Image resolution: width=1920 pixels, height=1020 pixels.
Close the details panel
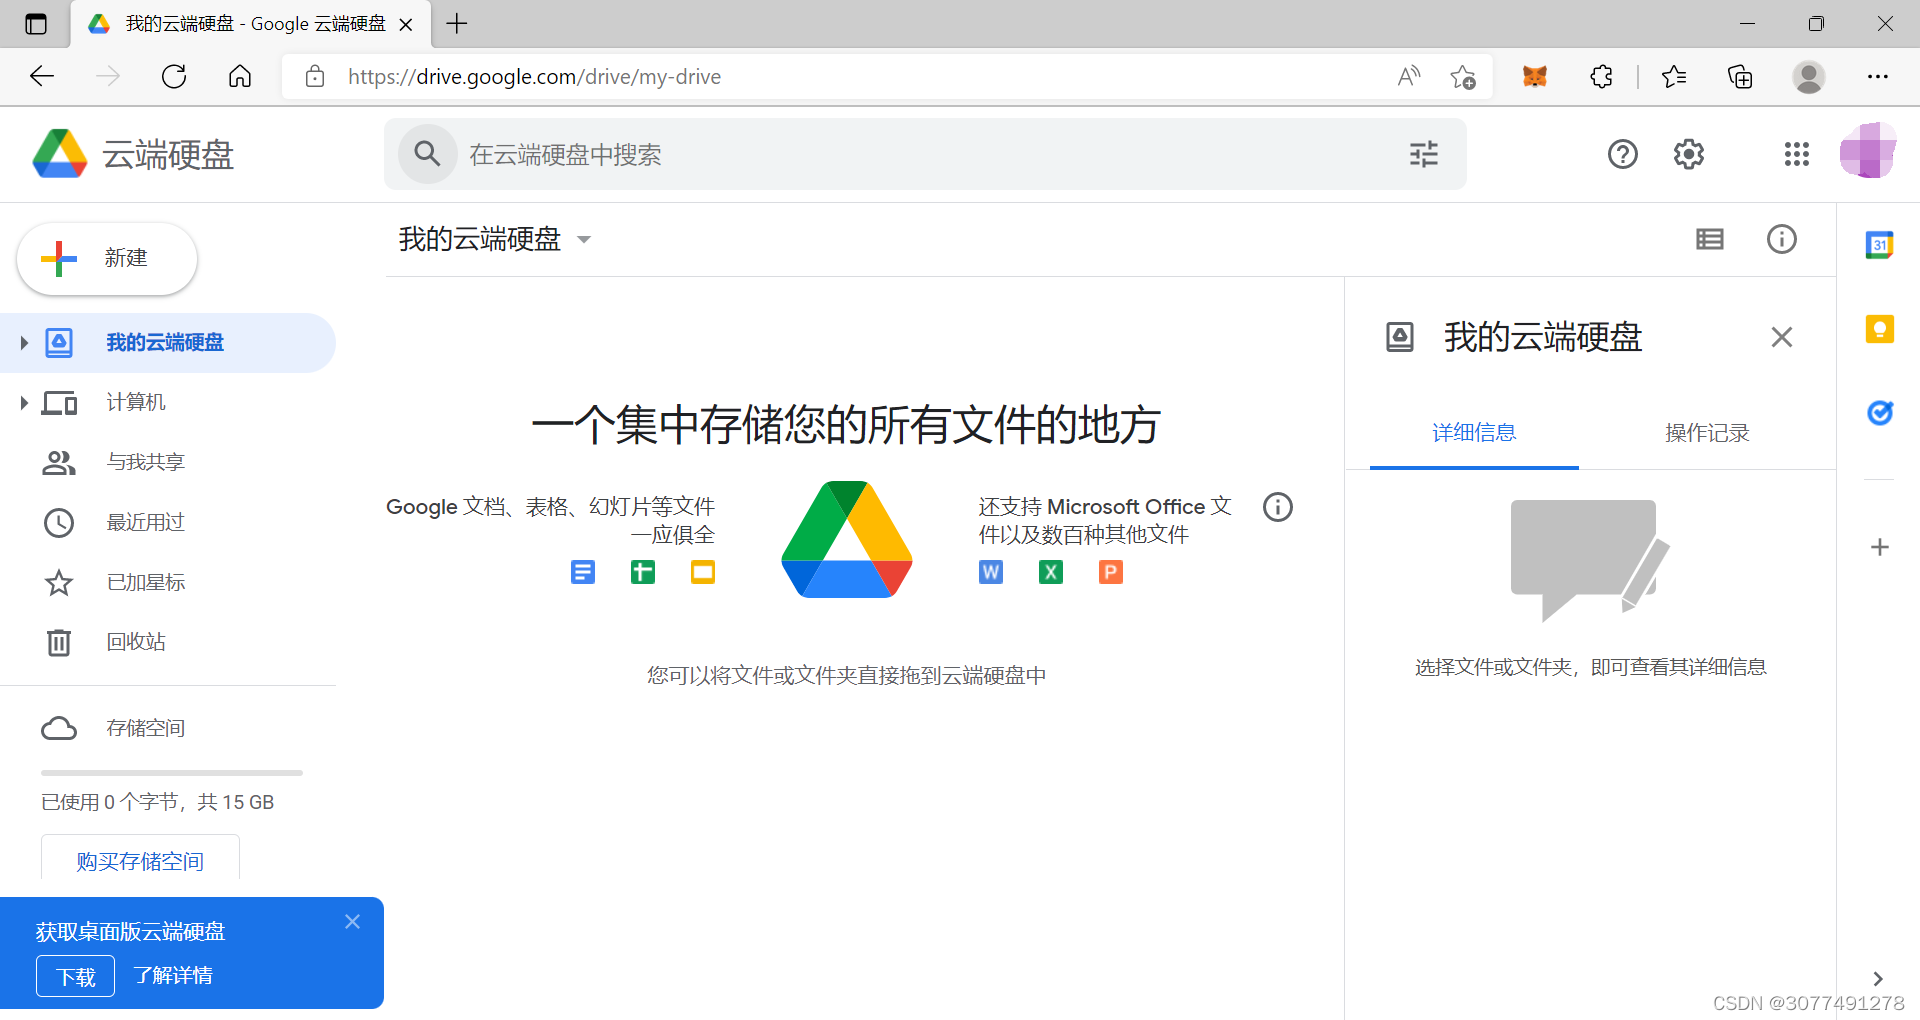1781,337
